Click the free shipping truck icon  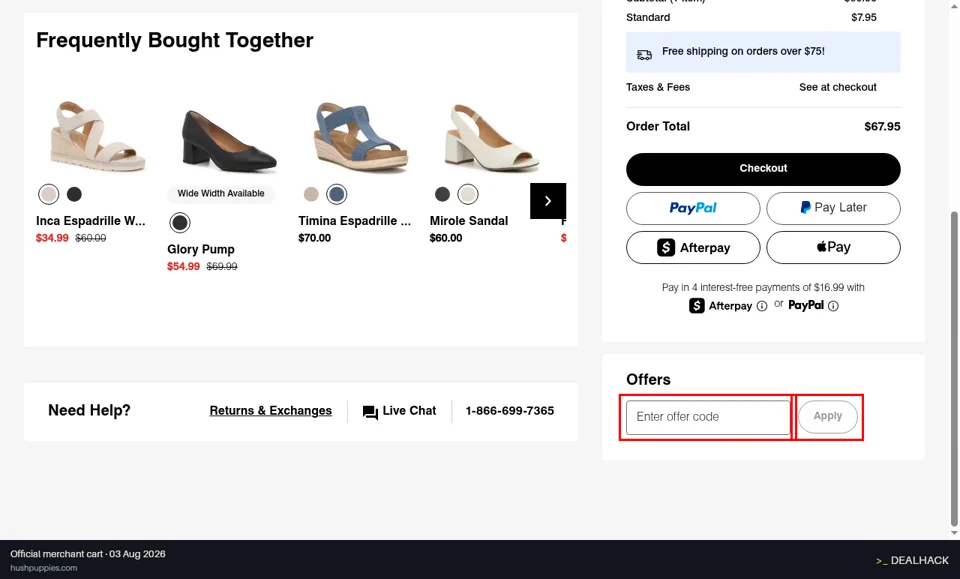[x=644, y=55]
